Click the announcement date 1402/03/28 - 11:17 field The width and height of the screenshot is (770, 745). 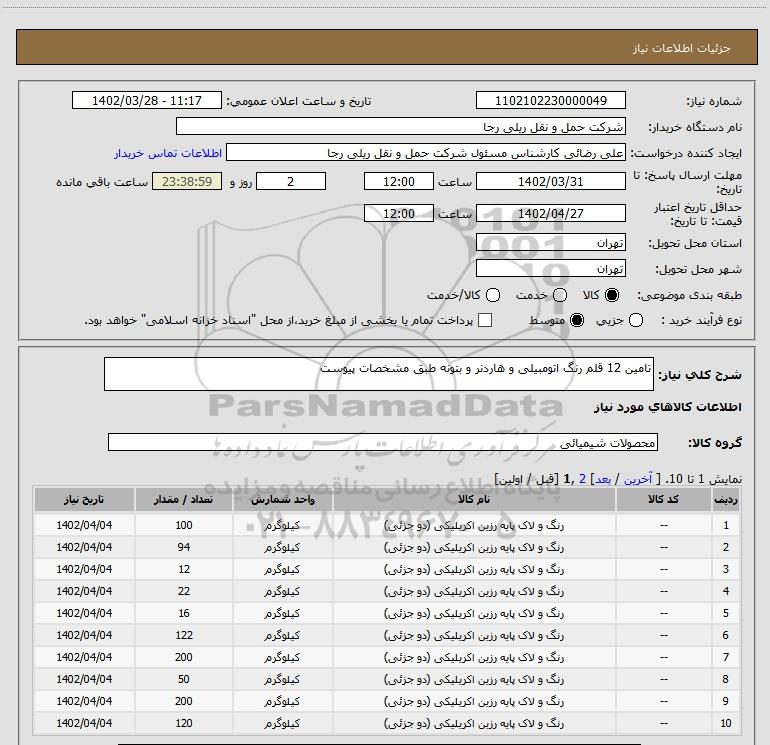147,100
